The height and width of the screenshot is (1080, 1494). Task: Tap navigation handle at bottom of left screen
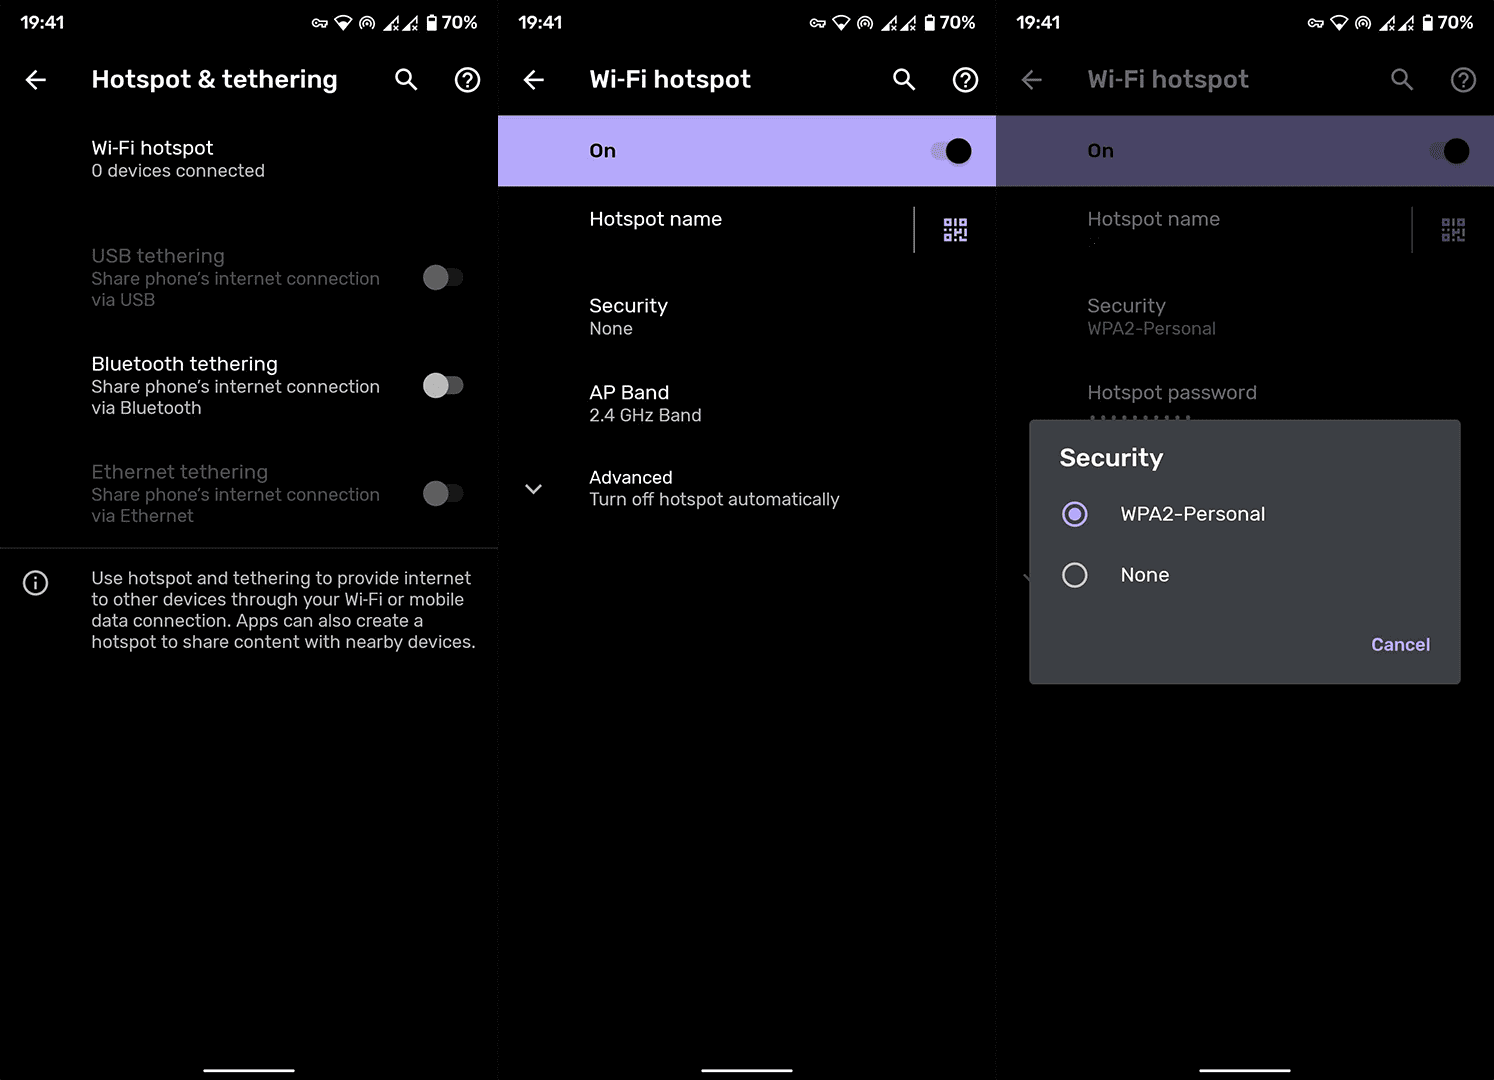tap(249, 1070)
